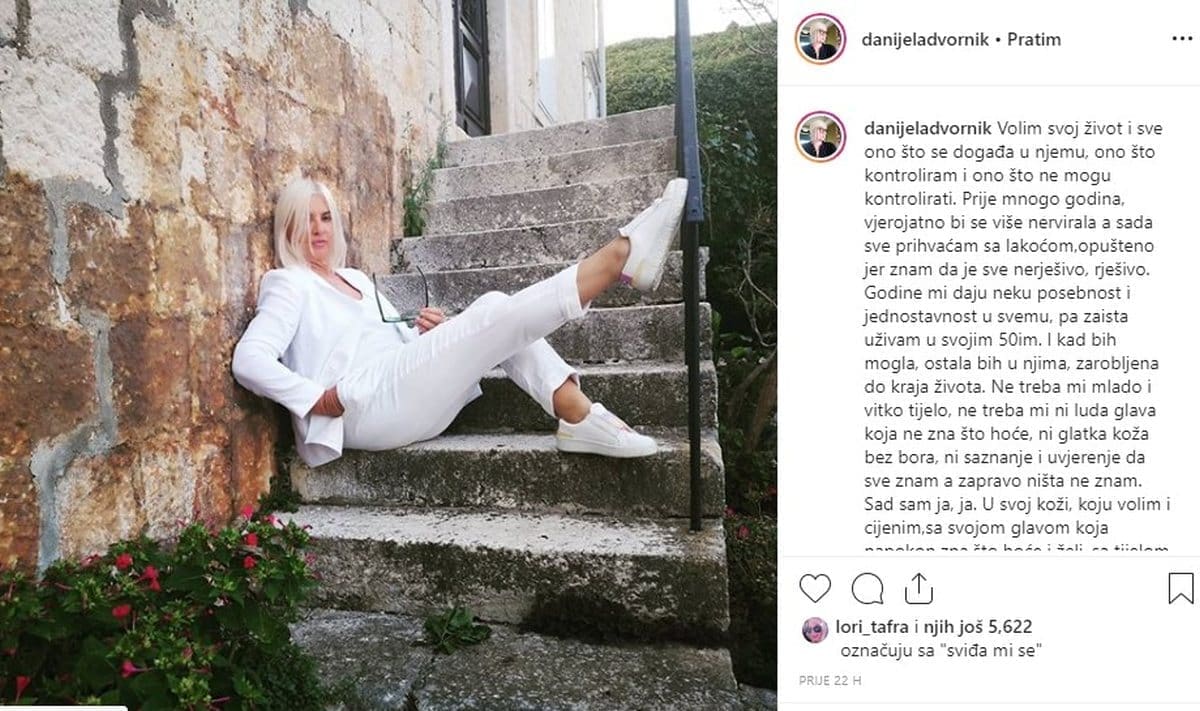Share the post via the upload arrow icon
This screenshot has height=711, width=1200.
pyautogui.click(x=918, y=588)
